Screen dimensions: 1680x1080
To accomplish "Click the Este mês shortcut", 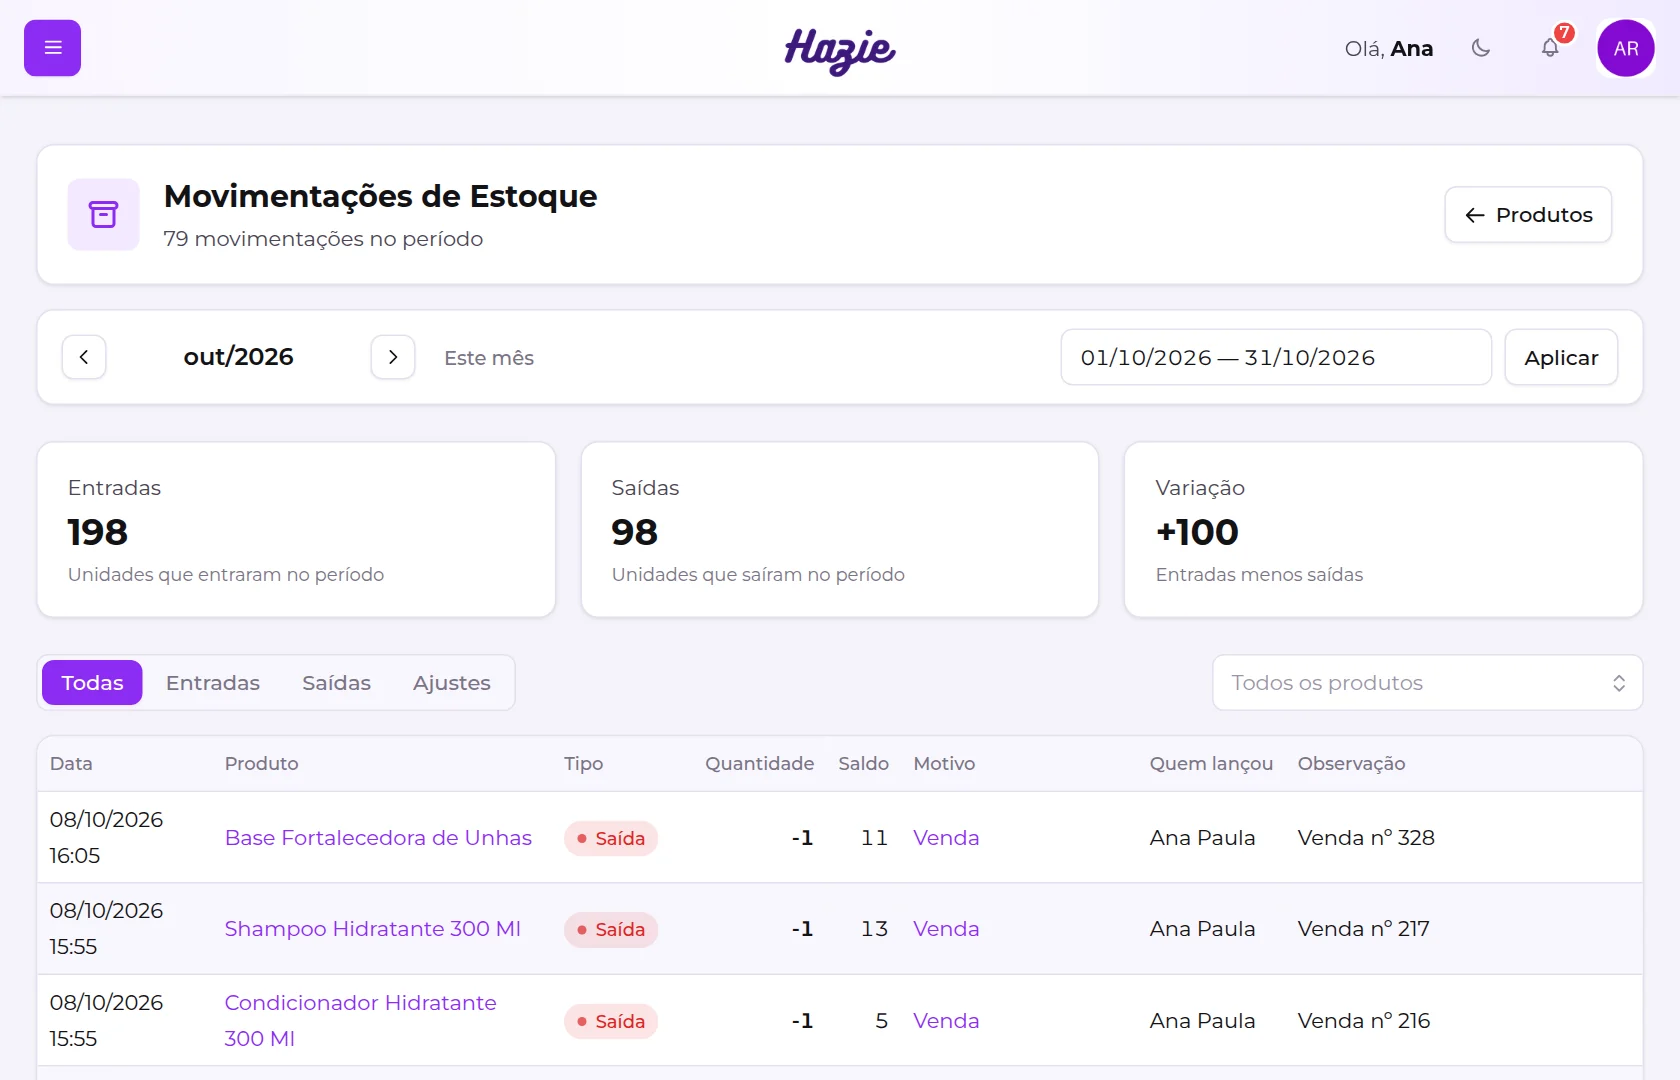I will coord(489,358).
